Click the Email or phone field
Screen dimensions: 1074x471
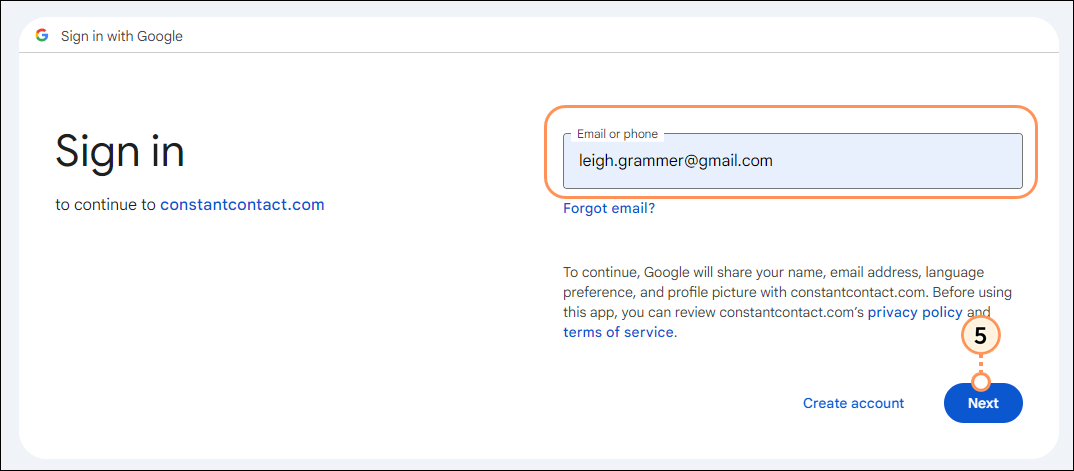coord(792,161)
